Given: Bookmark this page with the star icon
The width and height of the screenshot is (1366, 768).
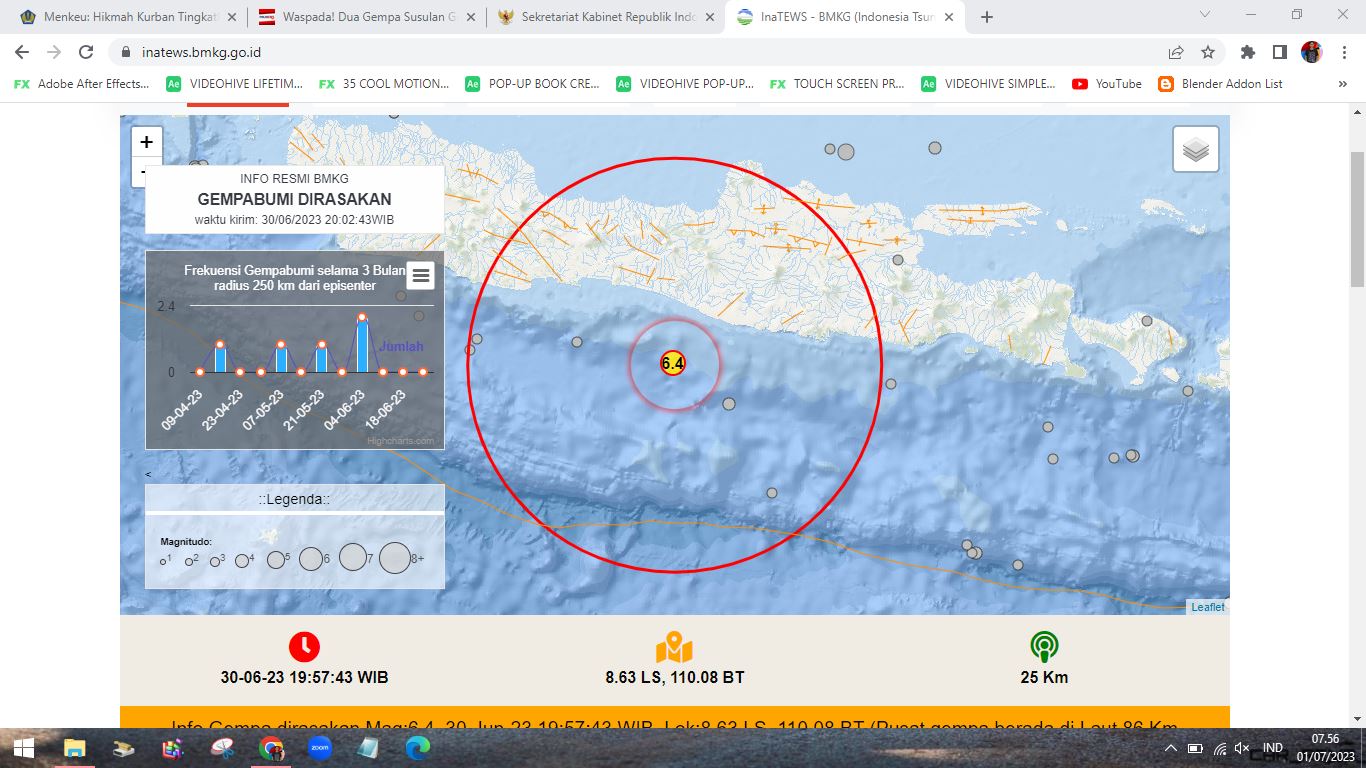Looking at the screenshot, I should click(x=1208, y=52).
